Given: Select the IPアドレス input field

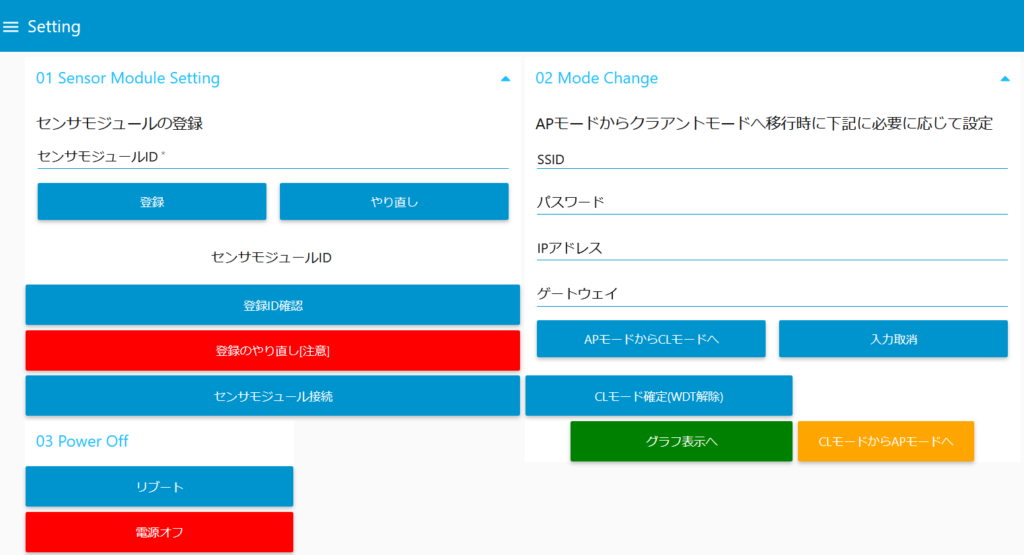Looking at the screenshot, I should click(771, 248).
